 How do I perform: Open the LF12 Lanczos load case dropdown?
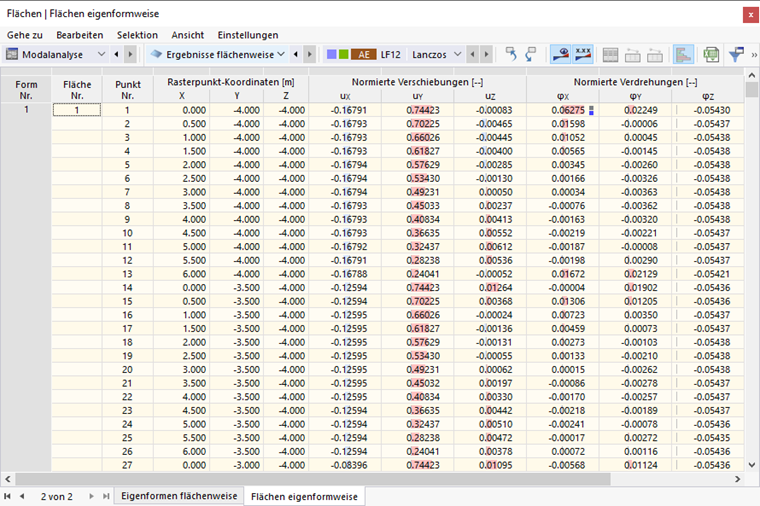[458, 54]
